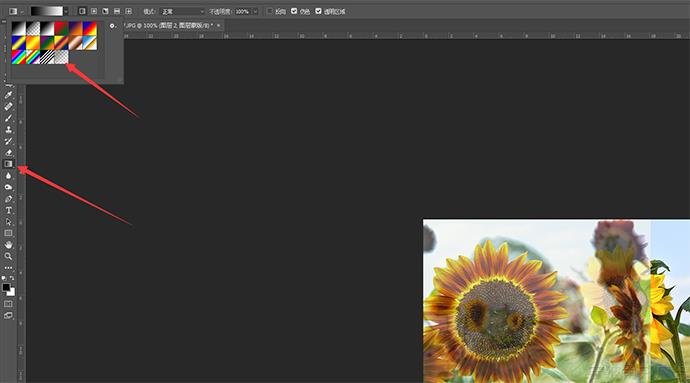This screenshot has height=383, width=690.
Task: Select the Hand tool
Action: 8,244
